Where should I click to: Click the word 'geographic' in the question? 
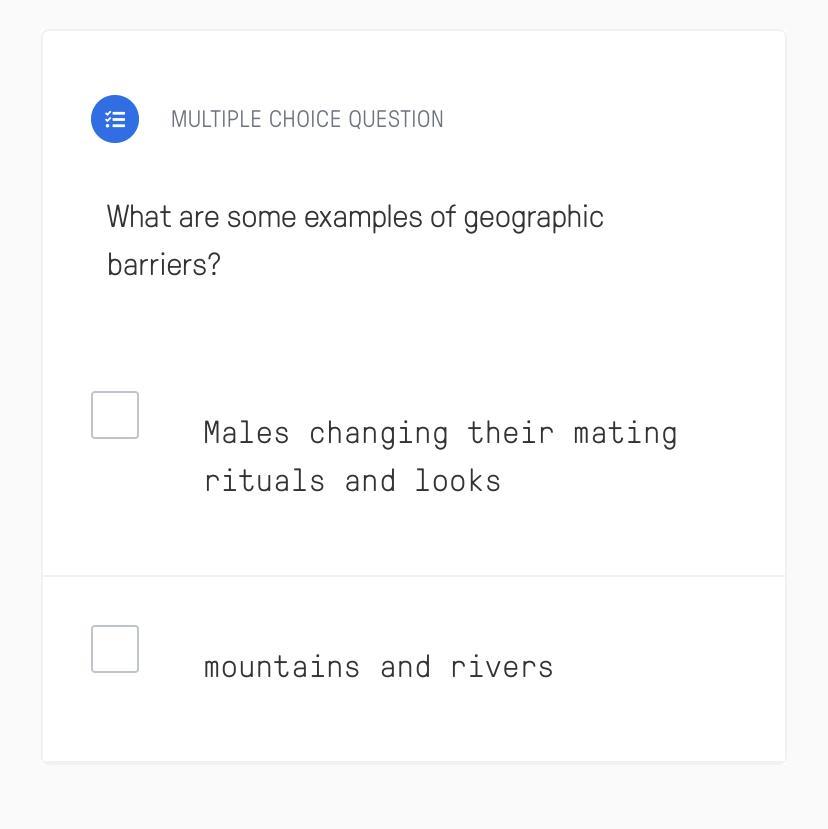click(x=533, y=217)
